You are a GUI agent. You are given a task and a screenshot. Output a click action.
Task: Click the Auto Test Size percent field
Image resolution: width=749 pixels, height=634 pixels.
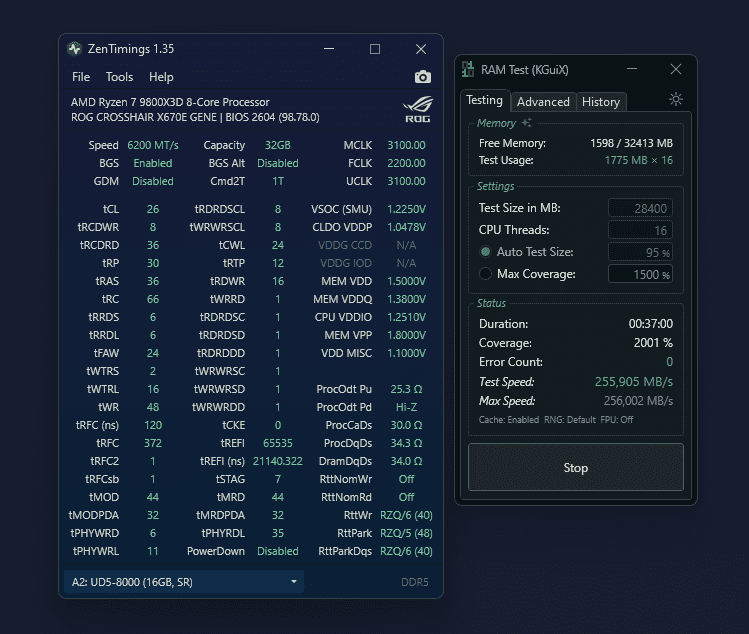tap(640, 252)
